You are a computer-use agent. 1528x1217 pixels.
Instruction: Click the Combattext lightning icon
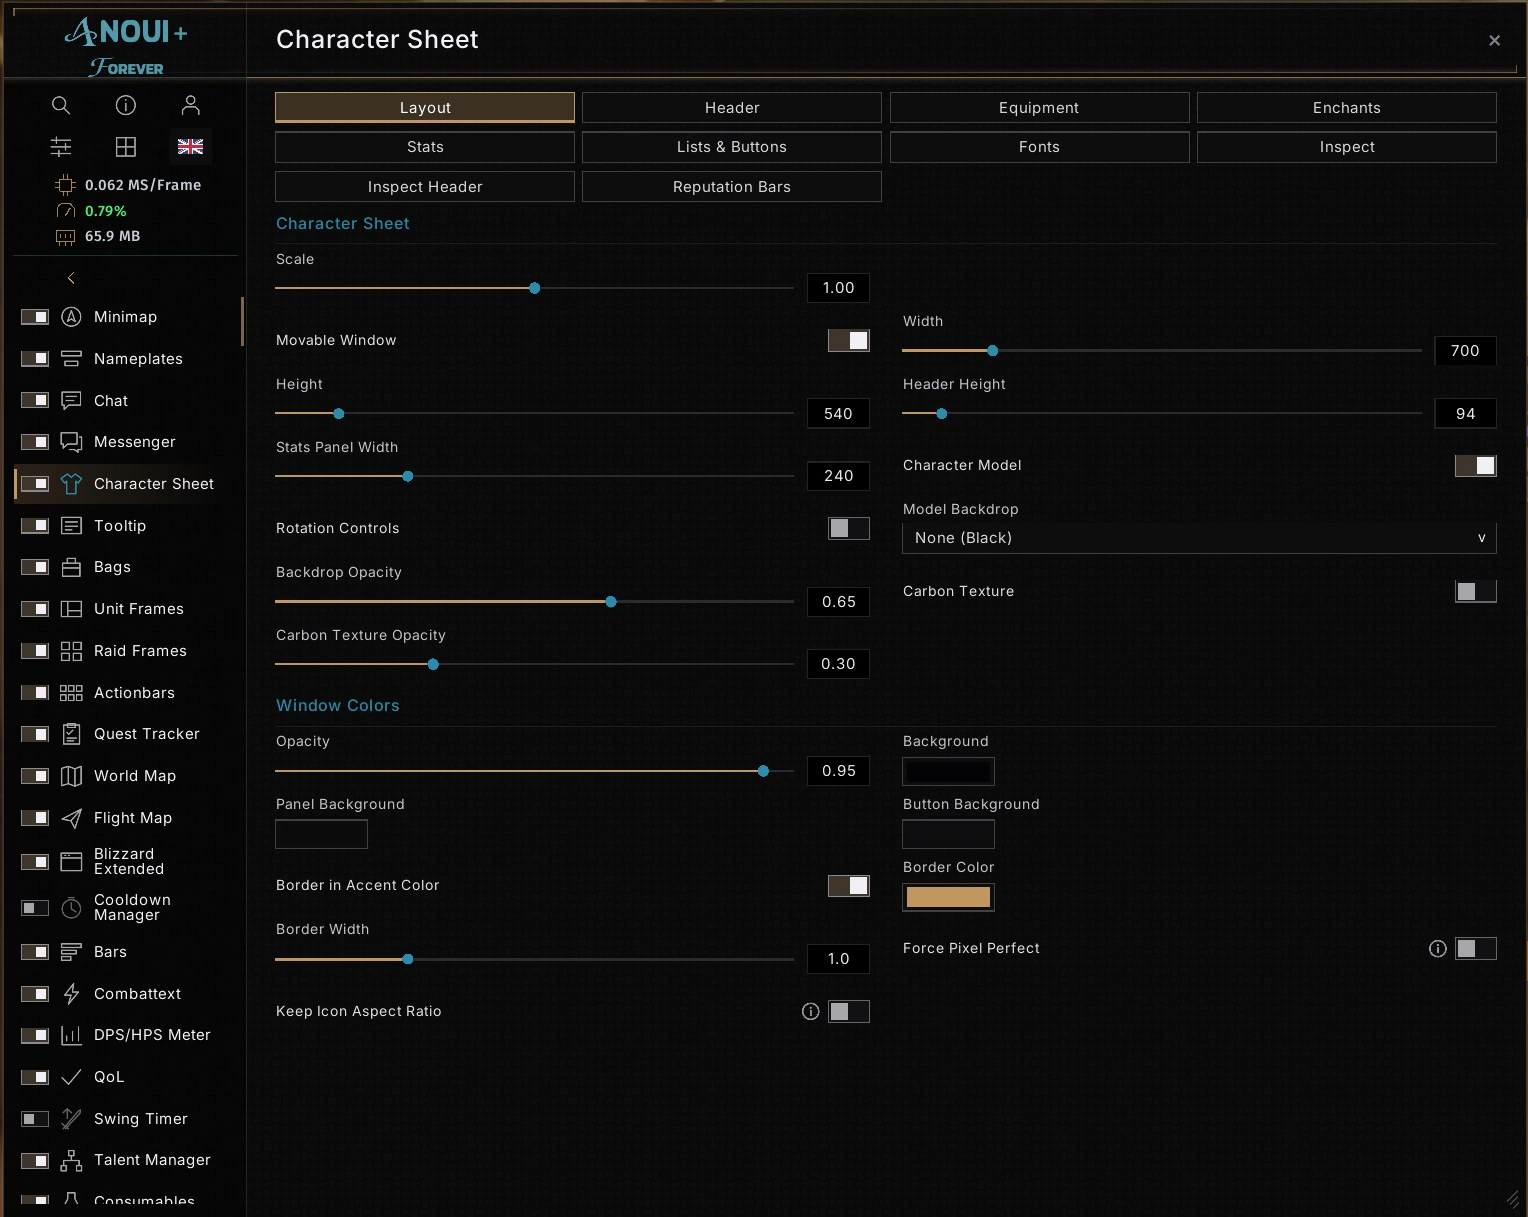(71, 994)
